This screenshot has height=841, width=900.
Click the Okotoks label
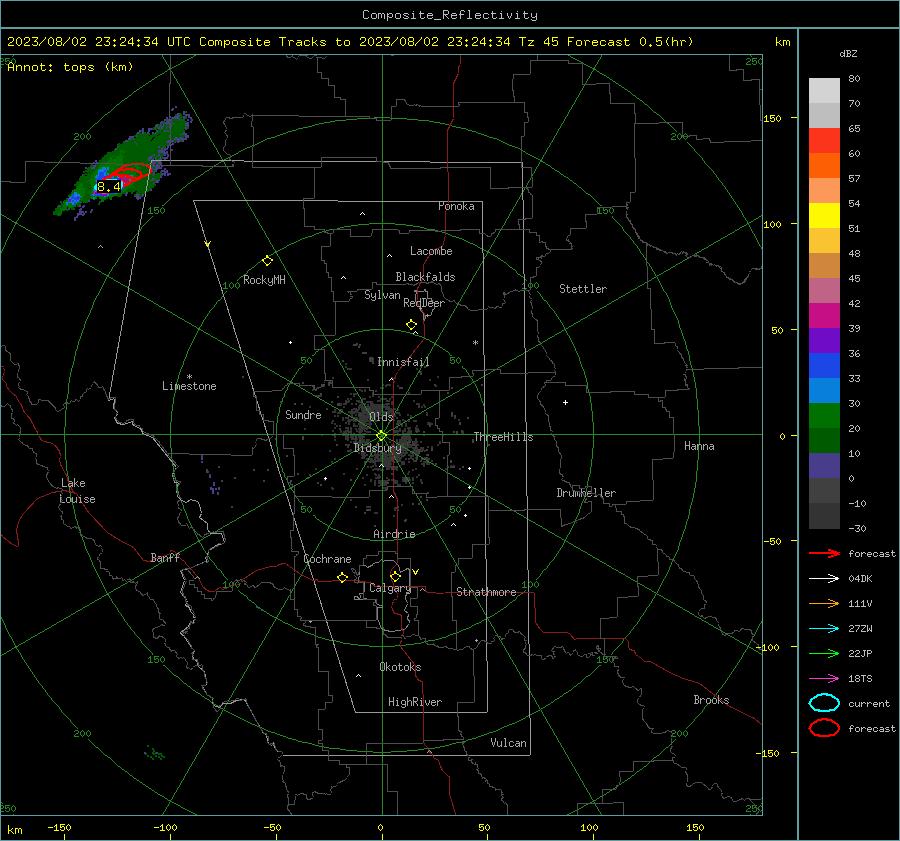pos(400,667)
